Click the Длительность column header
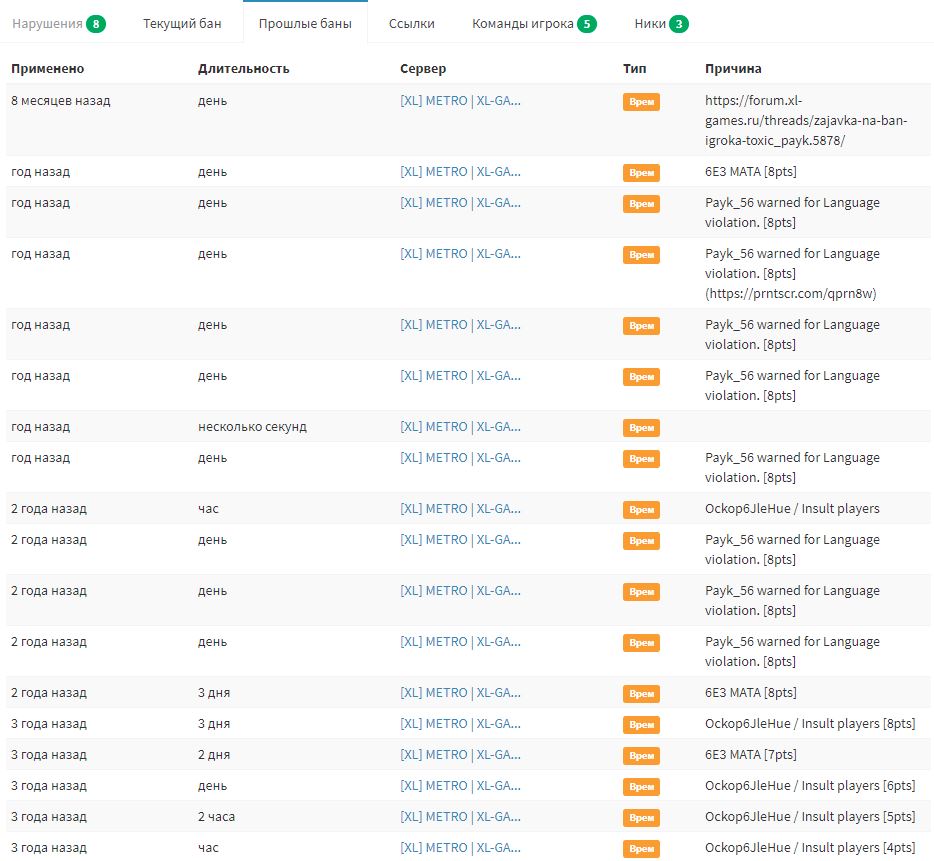Viewport: 934px width, 861px height. tap(243, 69)
